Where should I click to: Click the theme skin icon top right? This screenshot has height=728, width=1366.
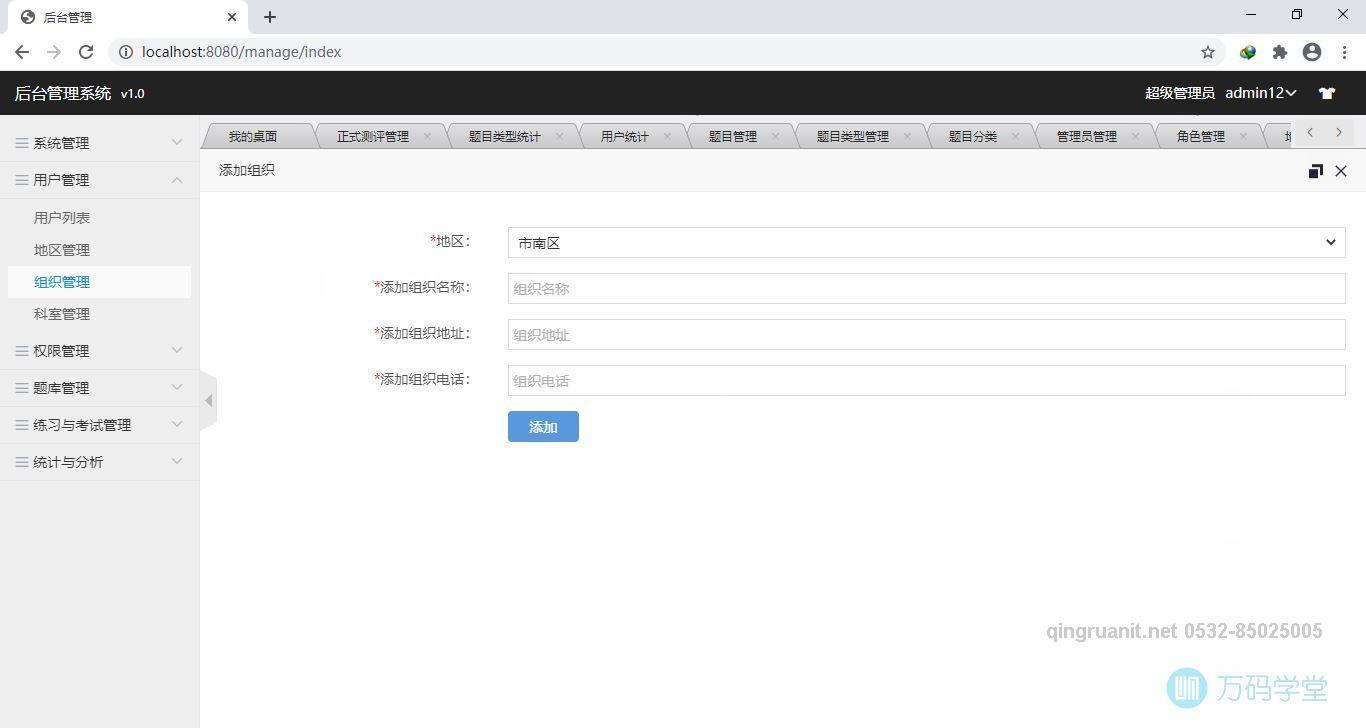click(x=1327, y=93)
